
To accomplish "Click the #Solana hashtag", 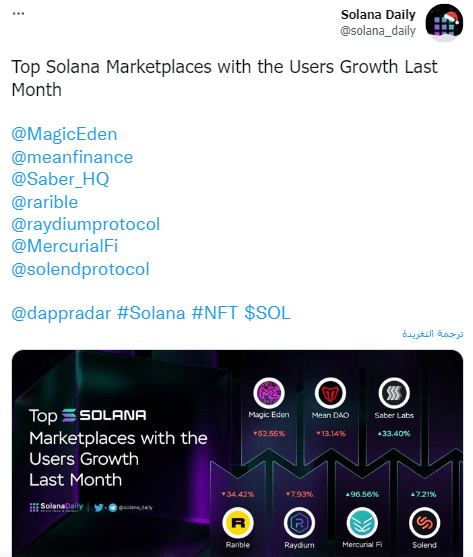I will click(151, 313).
